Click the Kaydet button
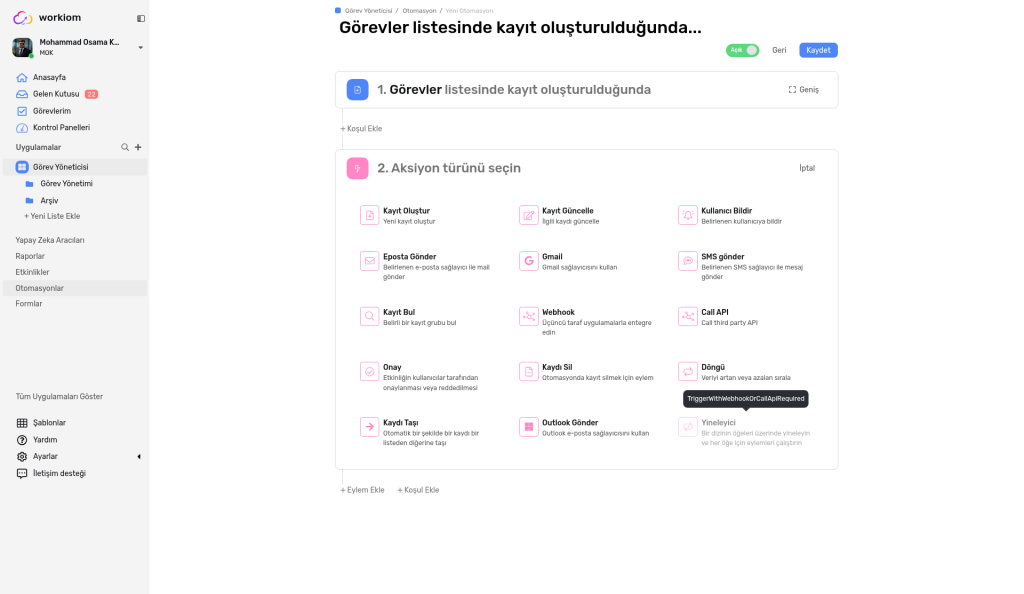 pyautogui.click(x=818, y=50)
